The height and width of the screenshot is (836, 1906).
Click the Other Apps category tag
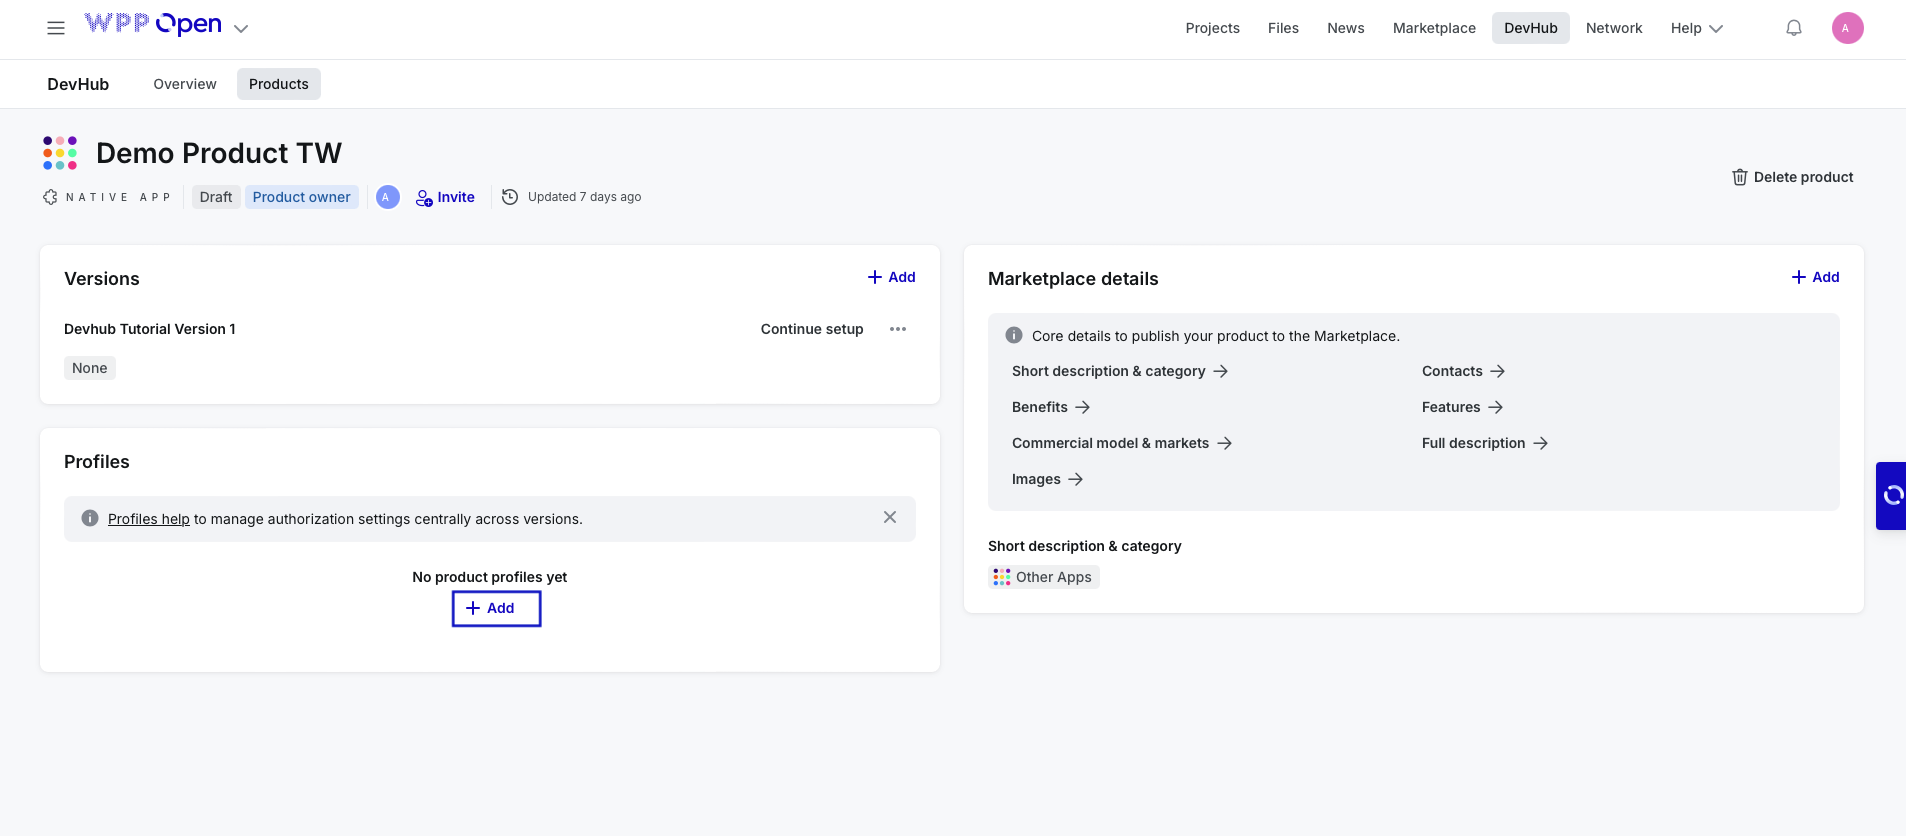(x=1043, y=577)
